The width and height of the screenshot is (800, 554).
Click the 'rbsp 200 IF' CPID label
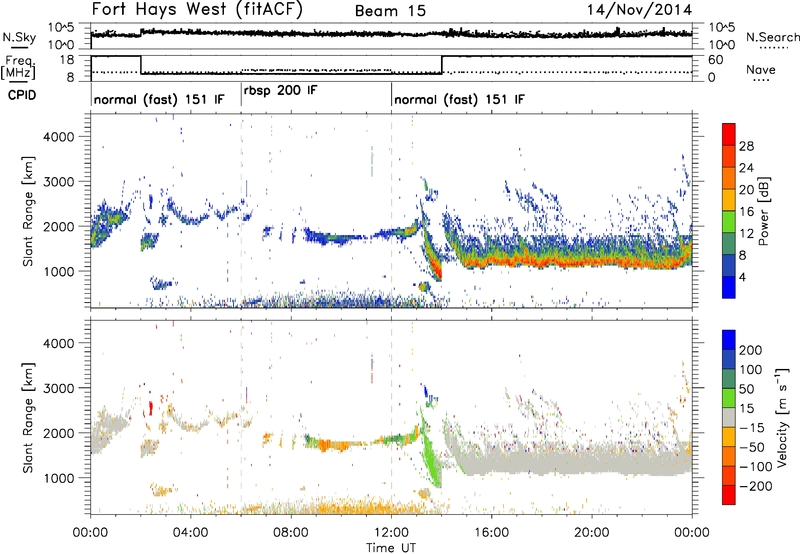click(x=281, y=91)
